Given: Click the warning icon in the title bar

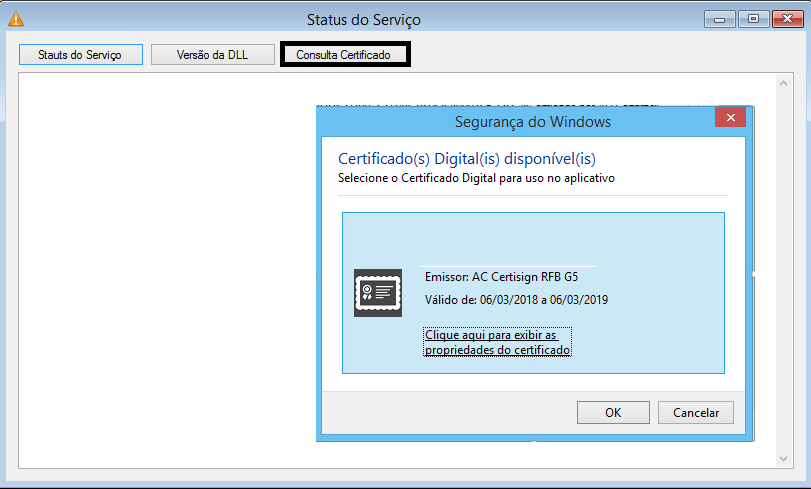Looking at the screenshot, I should click(16, 19).
